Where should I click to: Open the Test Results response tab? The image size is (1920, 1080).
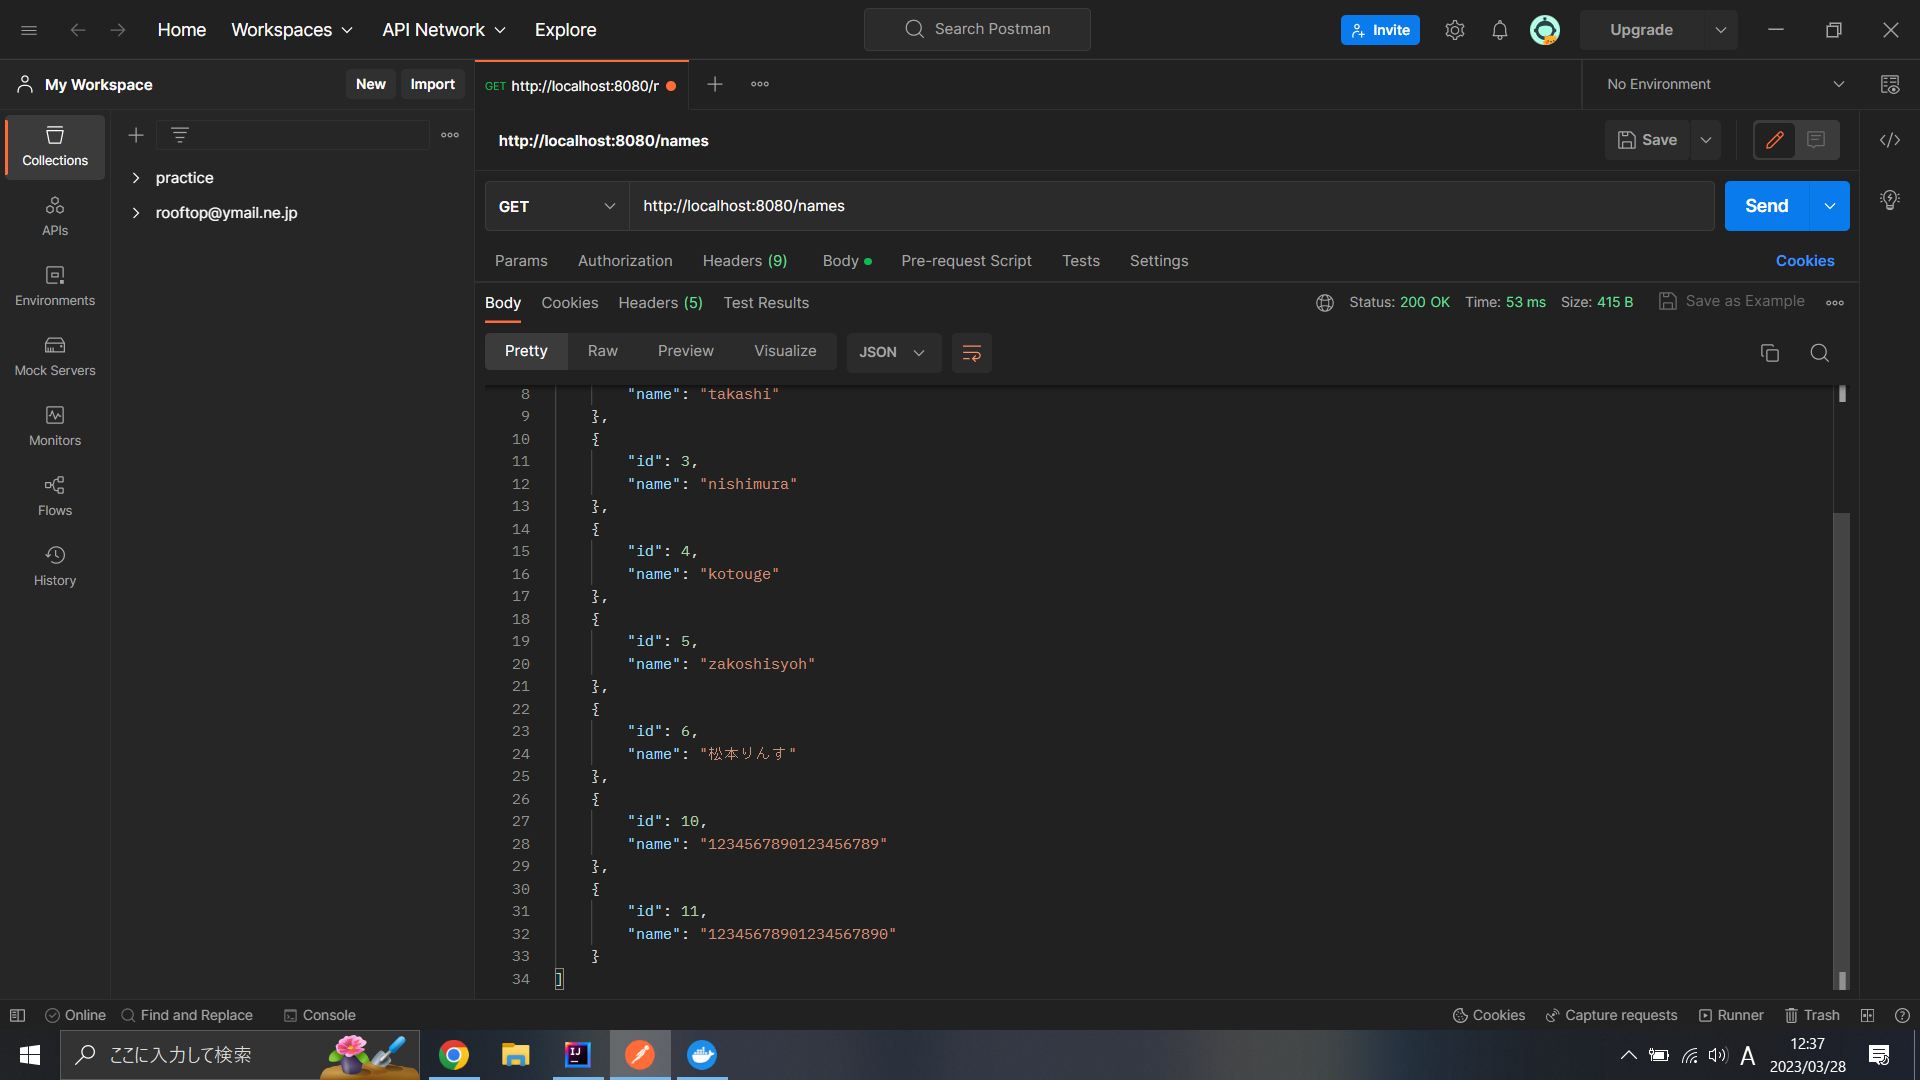coord(766,303)
